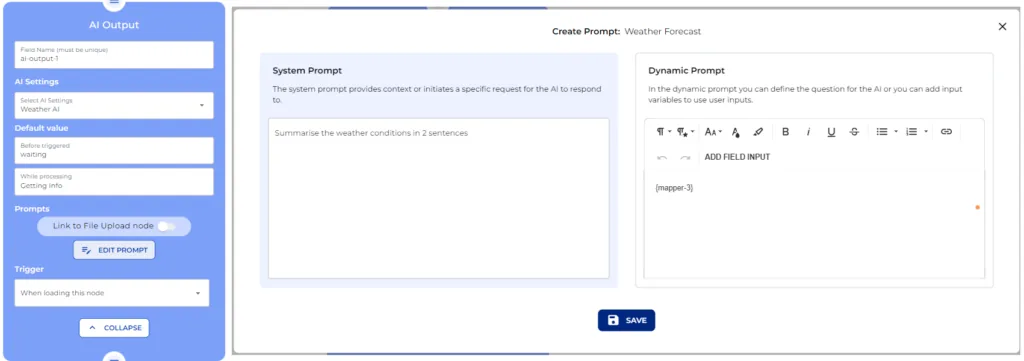This screenshot has height=361, width=1024.
Task: Select the highlighter background color tool
Action: click(758, 132)
